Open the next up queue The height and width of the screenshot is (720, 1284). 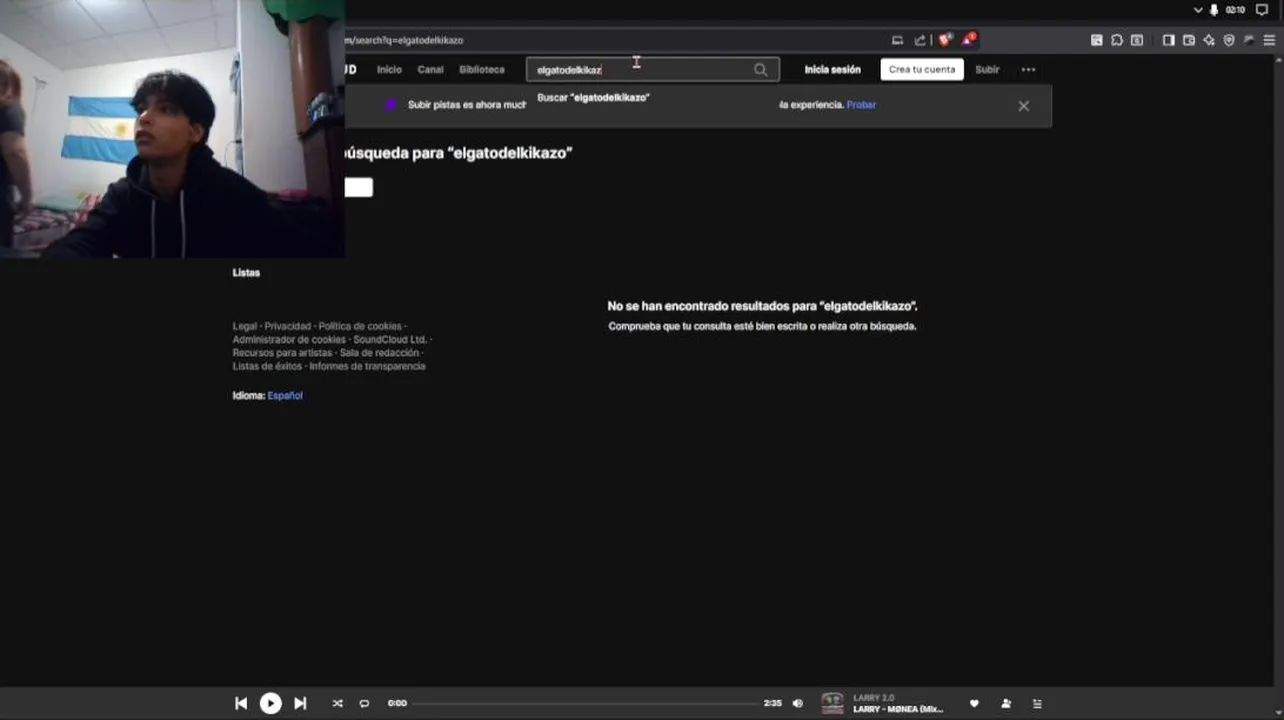coord(1037,704)
